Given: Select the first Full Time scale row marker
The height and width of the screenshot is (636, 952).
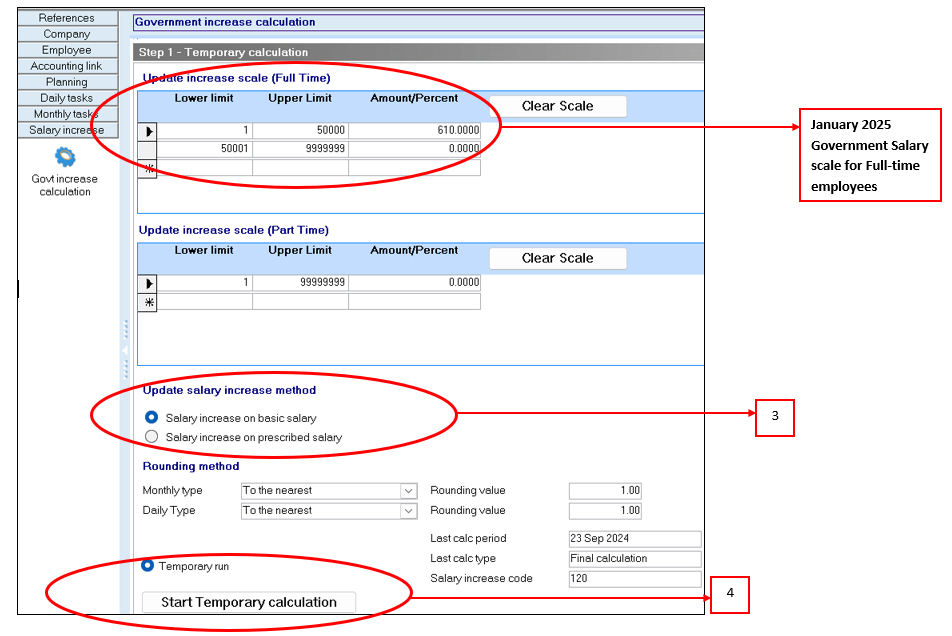Looking at the screenshot, I should [147, 131].
